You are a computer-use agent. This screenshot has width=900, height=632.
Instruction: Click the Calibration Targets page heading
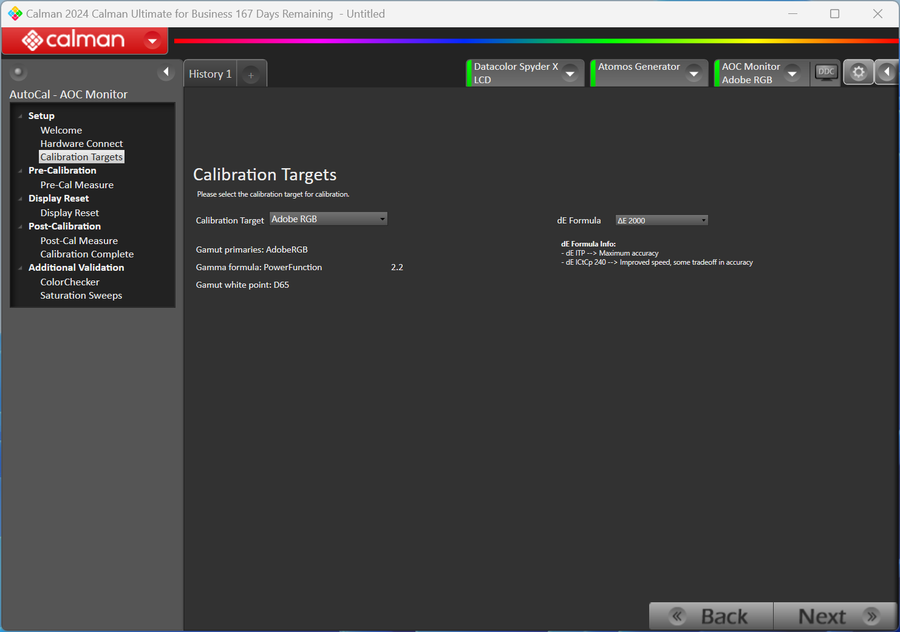click(265, 175)
